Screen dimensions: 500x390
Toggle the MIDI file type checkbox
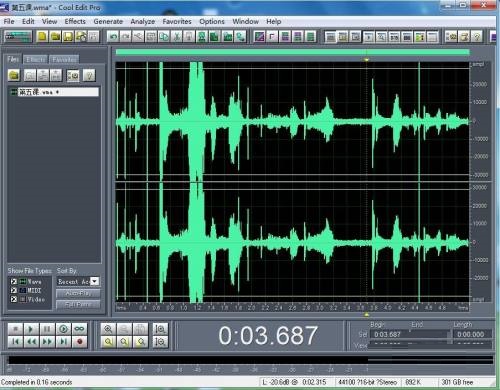14,290
